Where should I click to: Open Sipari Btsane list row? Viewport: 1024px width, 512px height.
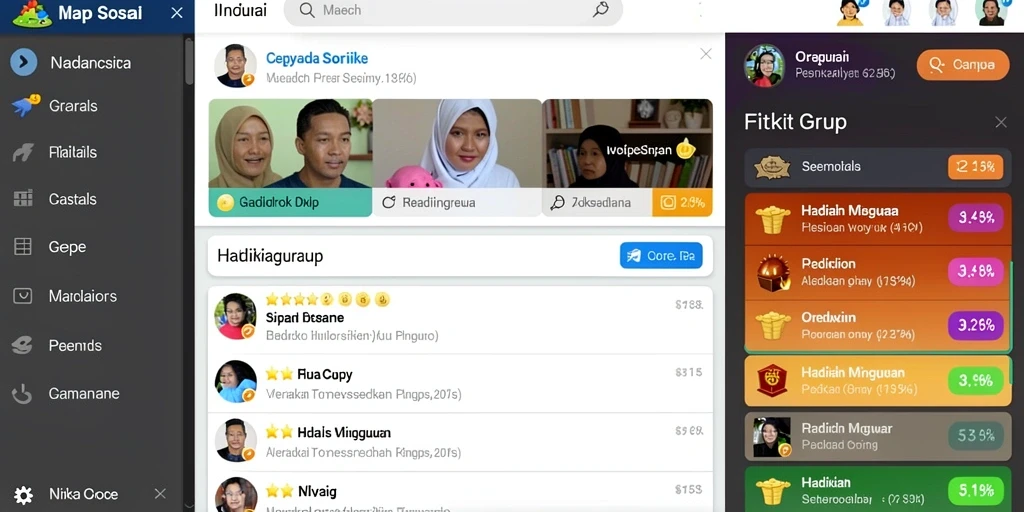(x=460, y=319)
